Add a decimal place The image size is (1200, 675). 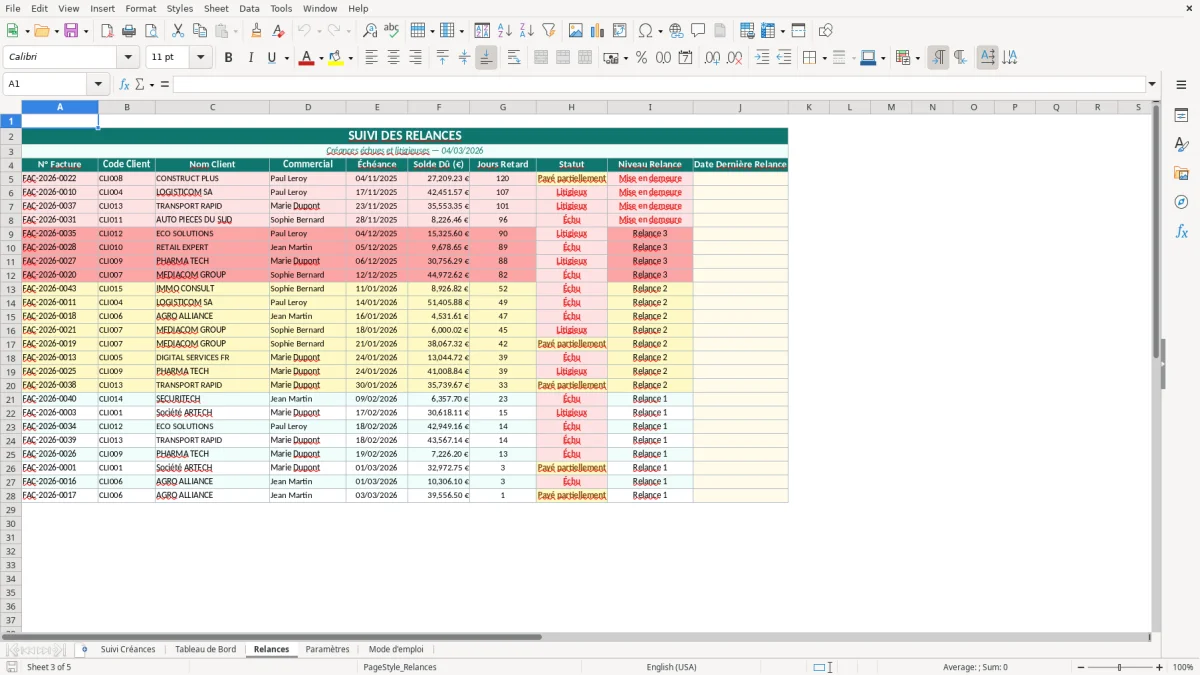pos(712,58)
